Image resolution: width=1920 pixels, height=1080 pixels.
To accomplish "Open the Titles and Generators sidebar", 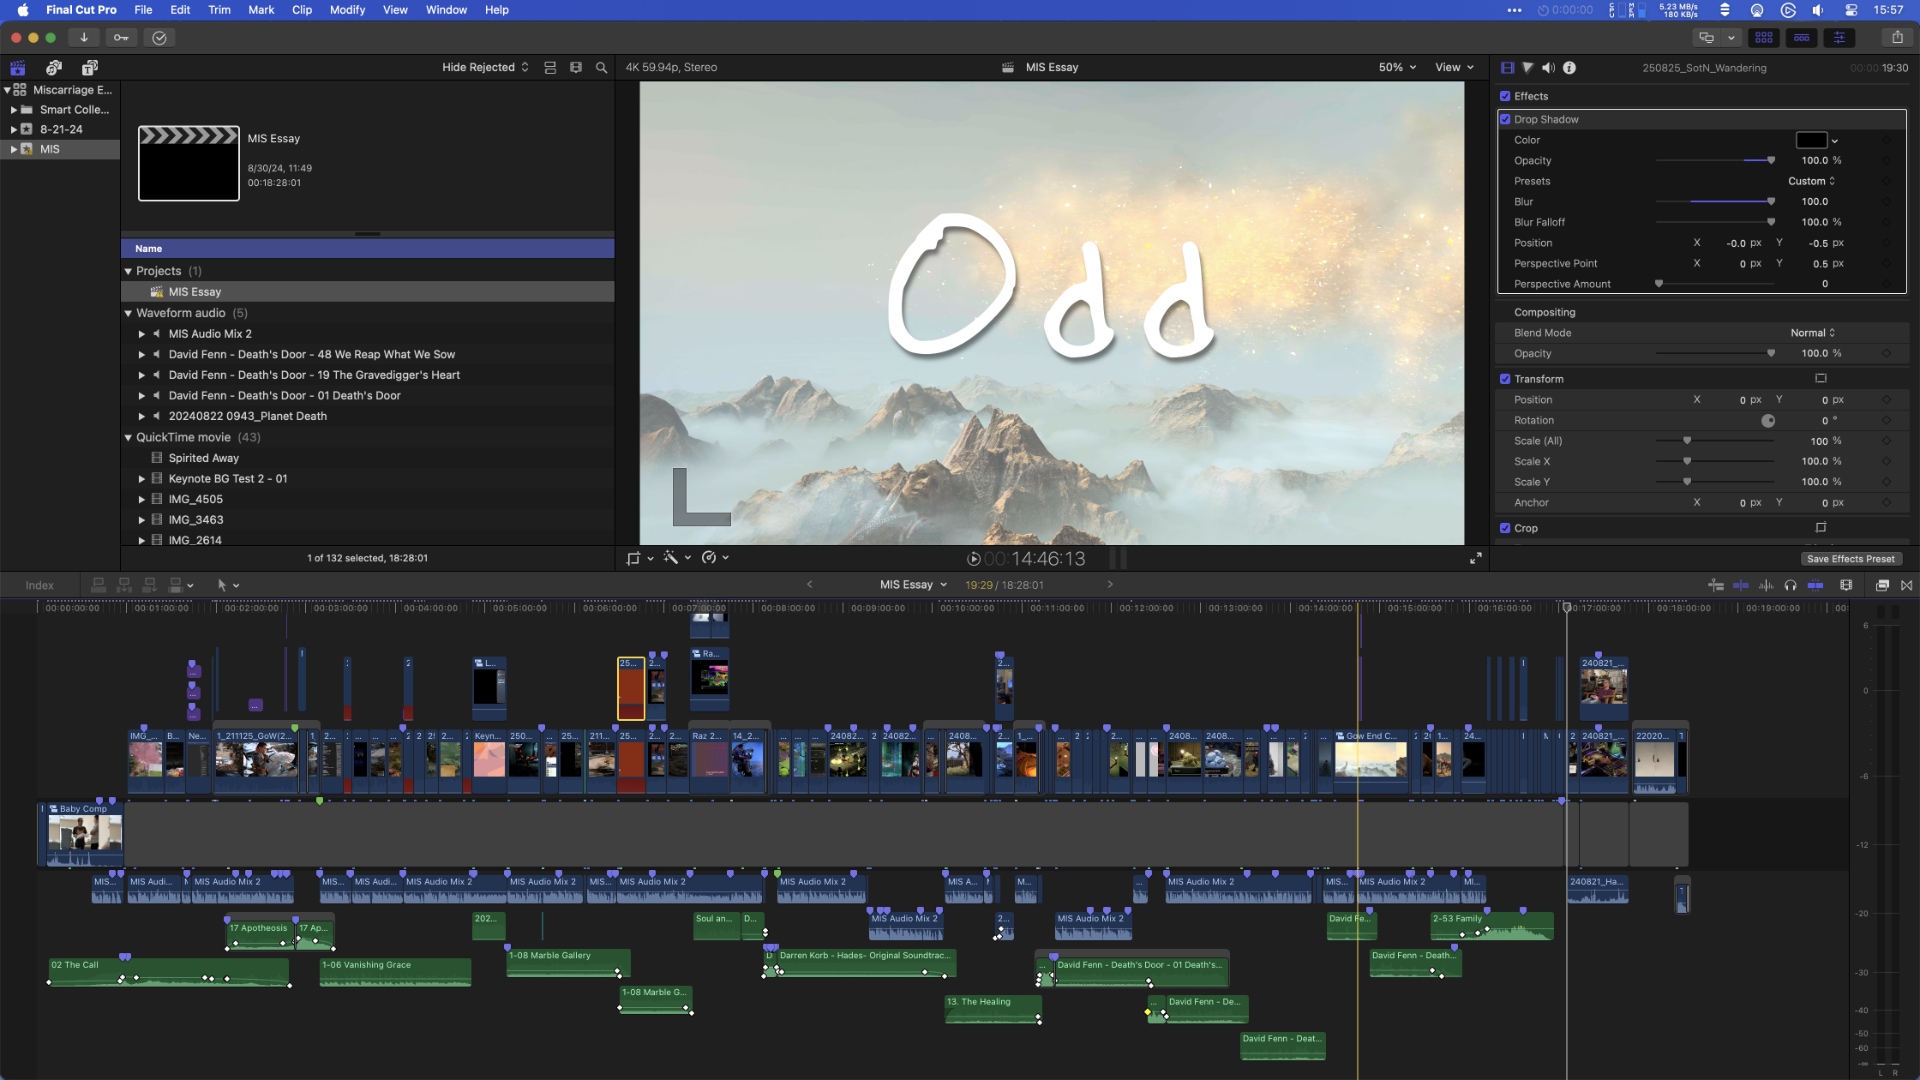I will (89, 67).
